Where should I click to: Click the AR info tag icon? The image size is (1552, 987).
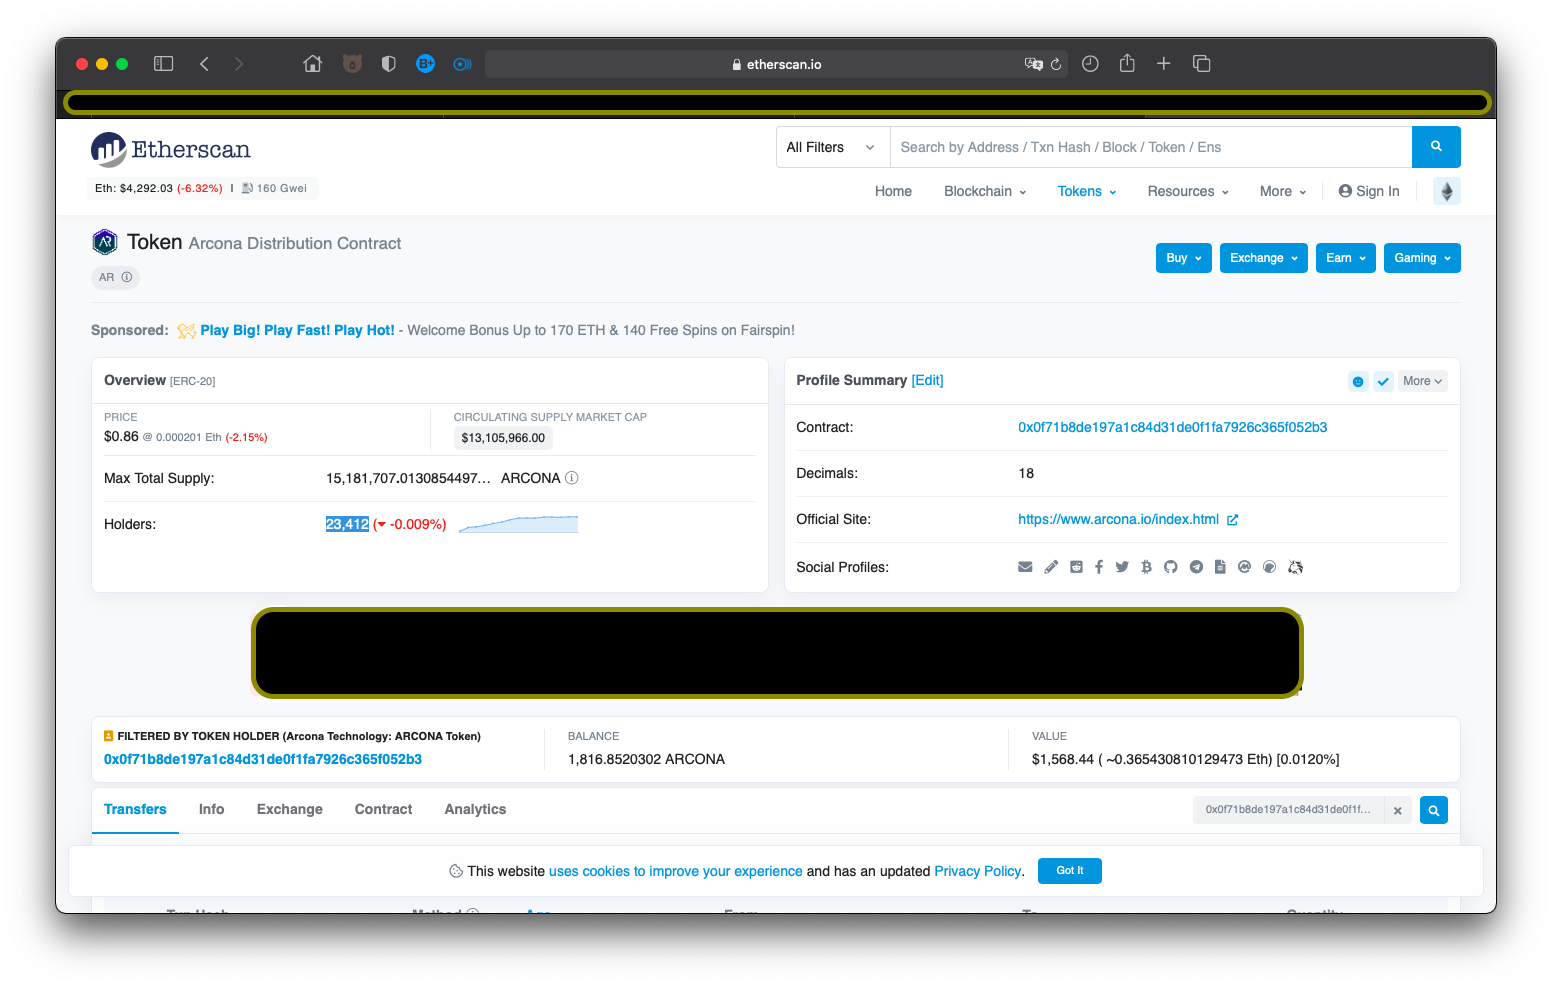pos(127,277)
